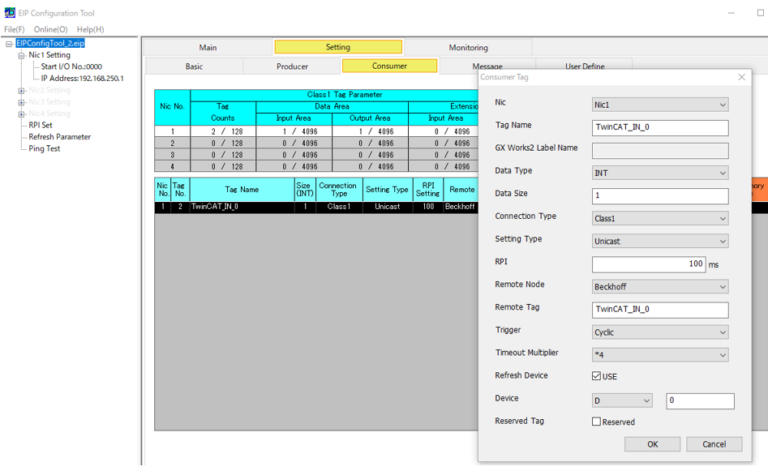Select Refresh Parameter tree item
This screenshot has width=768, height=471.
[x=60, y=137]
